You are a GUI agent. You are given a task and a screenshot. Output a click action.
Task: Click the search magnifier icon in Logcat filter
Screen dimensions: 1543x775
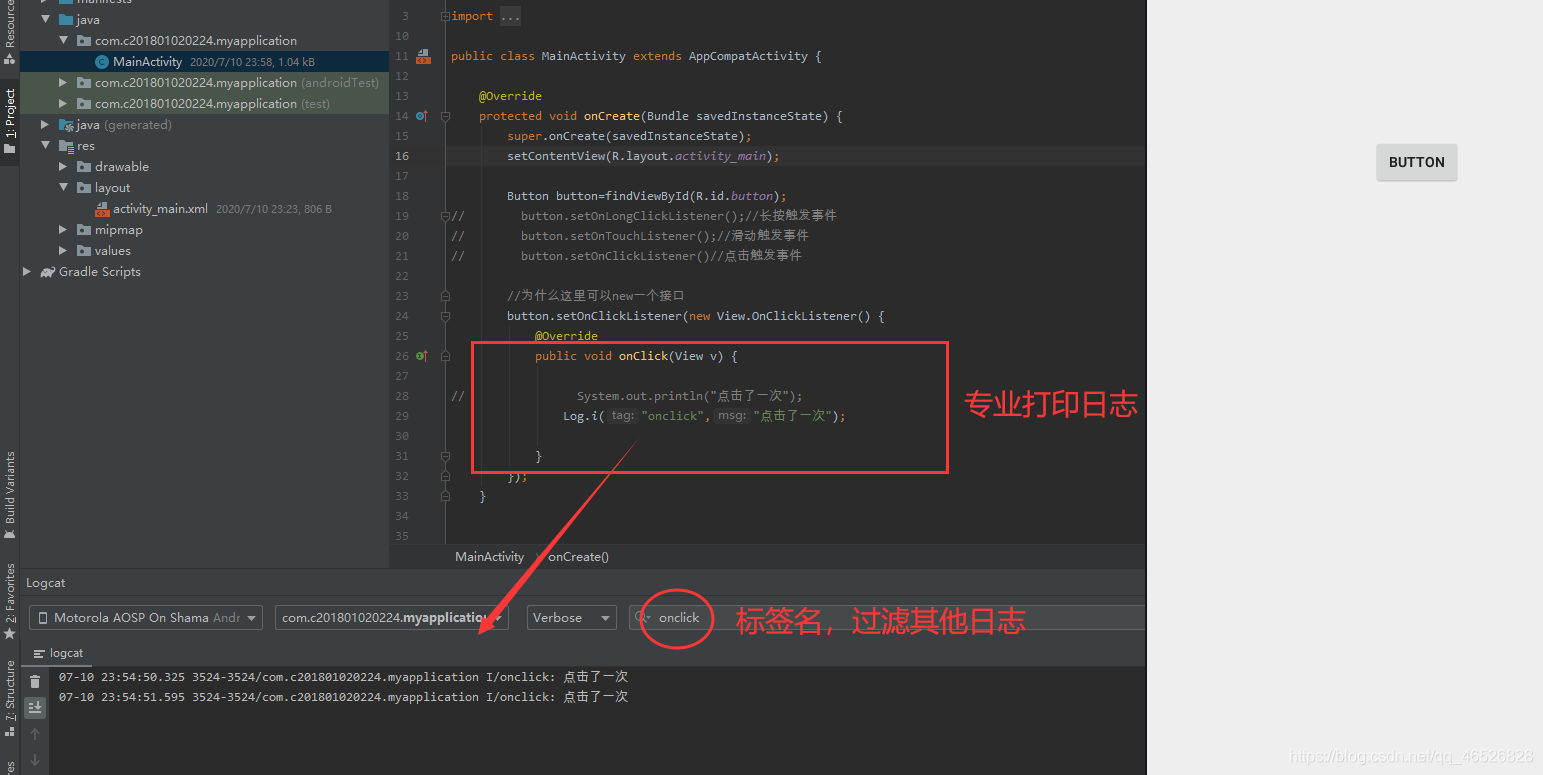[643, 618]
